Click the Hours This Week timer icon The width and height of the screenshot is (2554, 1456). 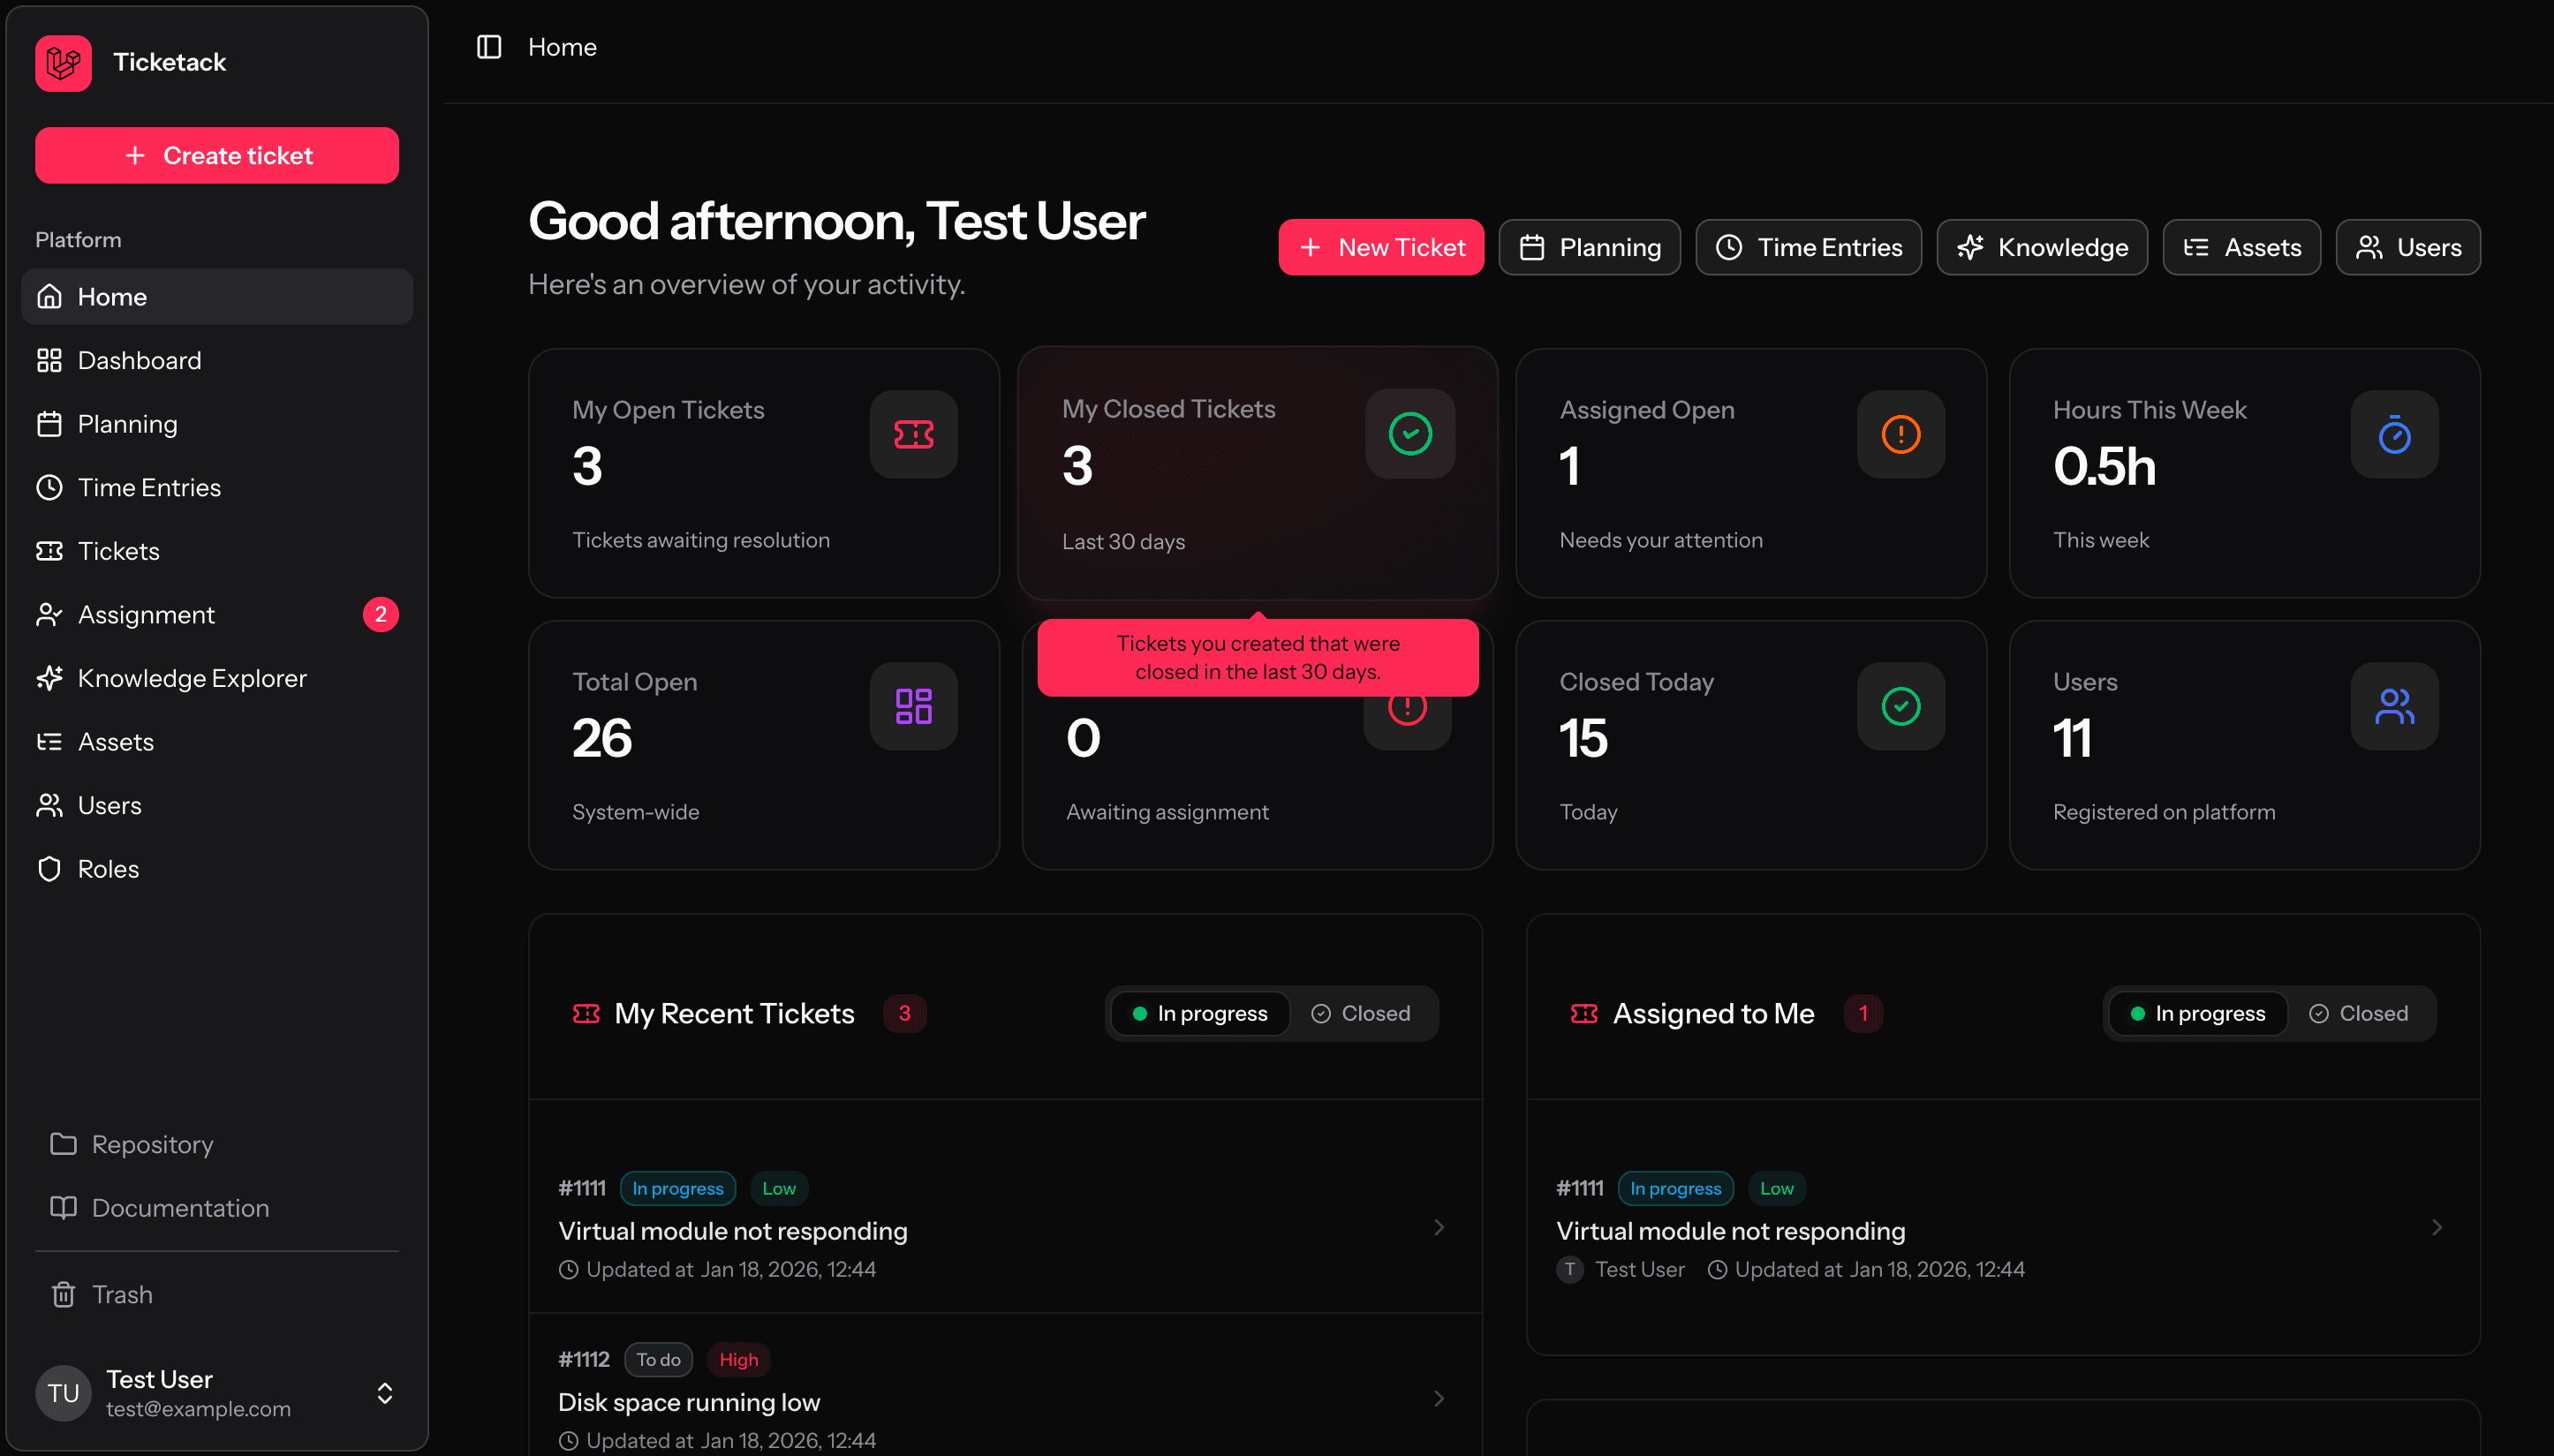pos(2394,434)
